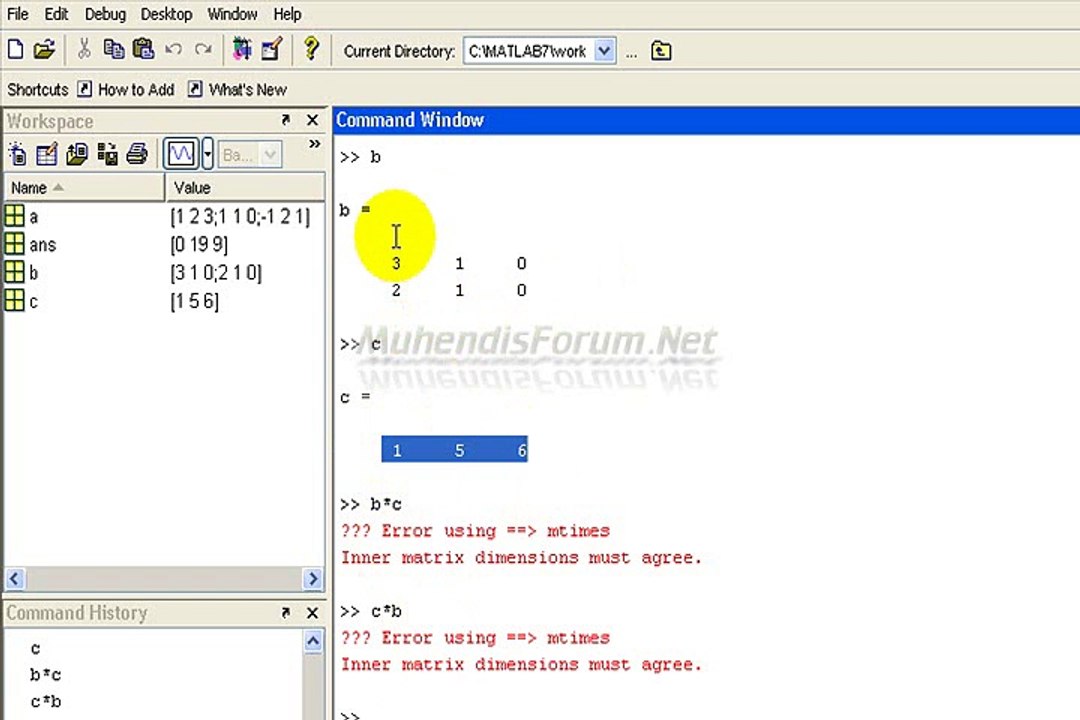Open the Ba... stack dropdown in Workspace
Screen dimensions: 1080x720
coord(250,154)
